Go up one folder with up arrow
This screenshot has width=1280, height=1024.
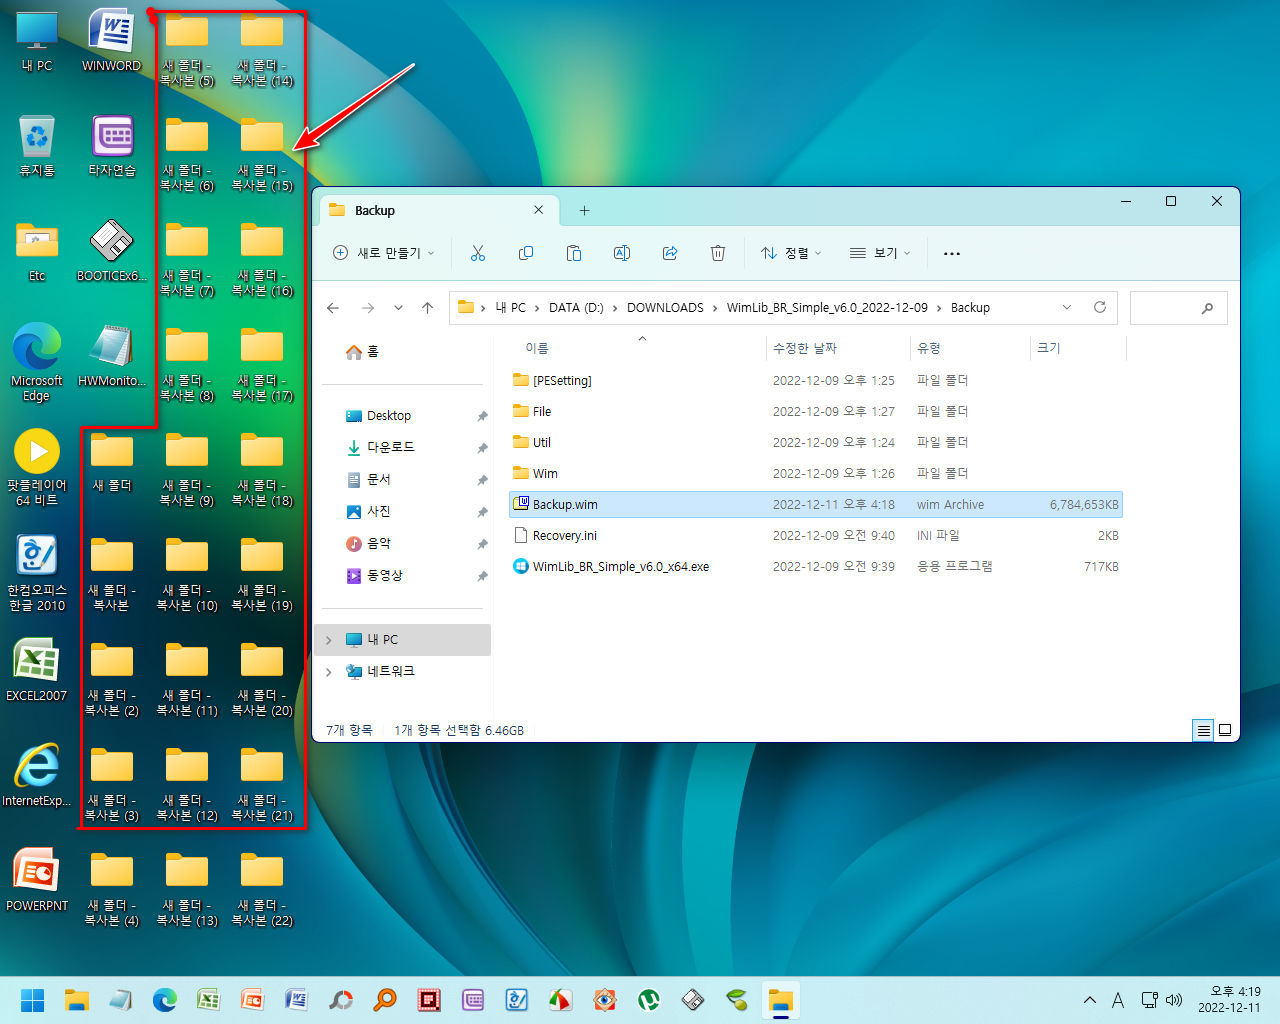click(428, 308)
